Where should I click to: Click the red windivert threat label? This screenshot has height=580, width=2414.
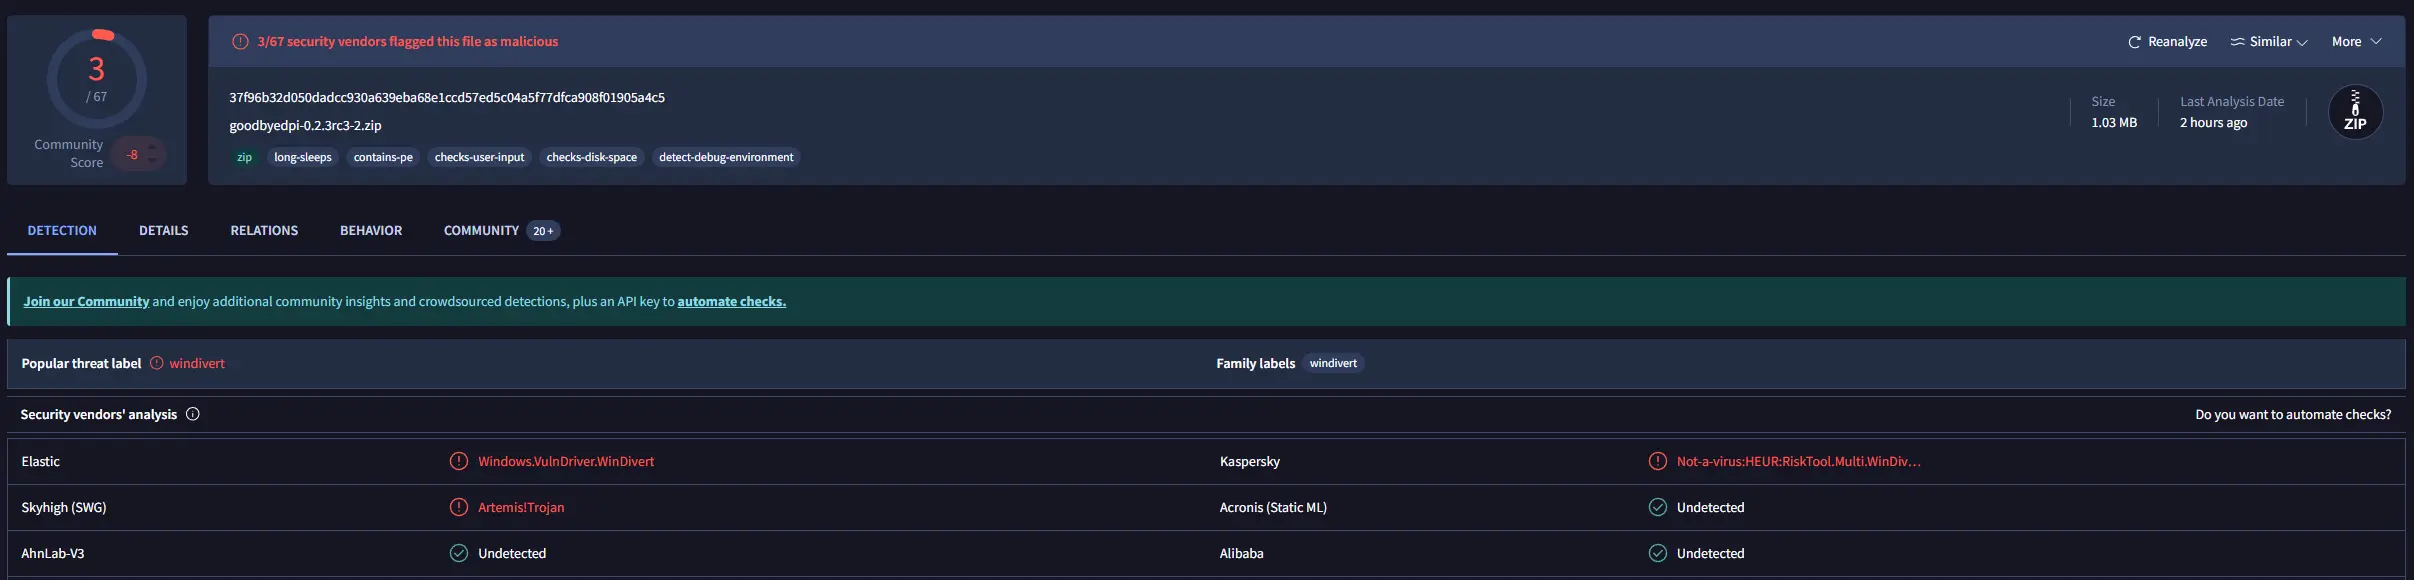pyautogui.click(x=197, y=364)
